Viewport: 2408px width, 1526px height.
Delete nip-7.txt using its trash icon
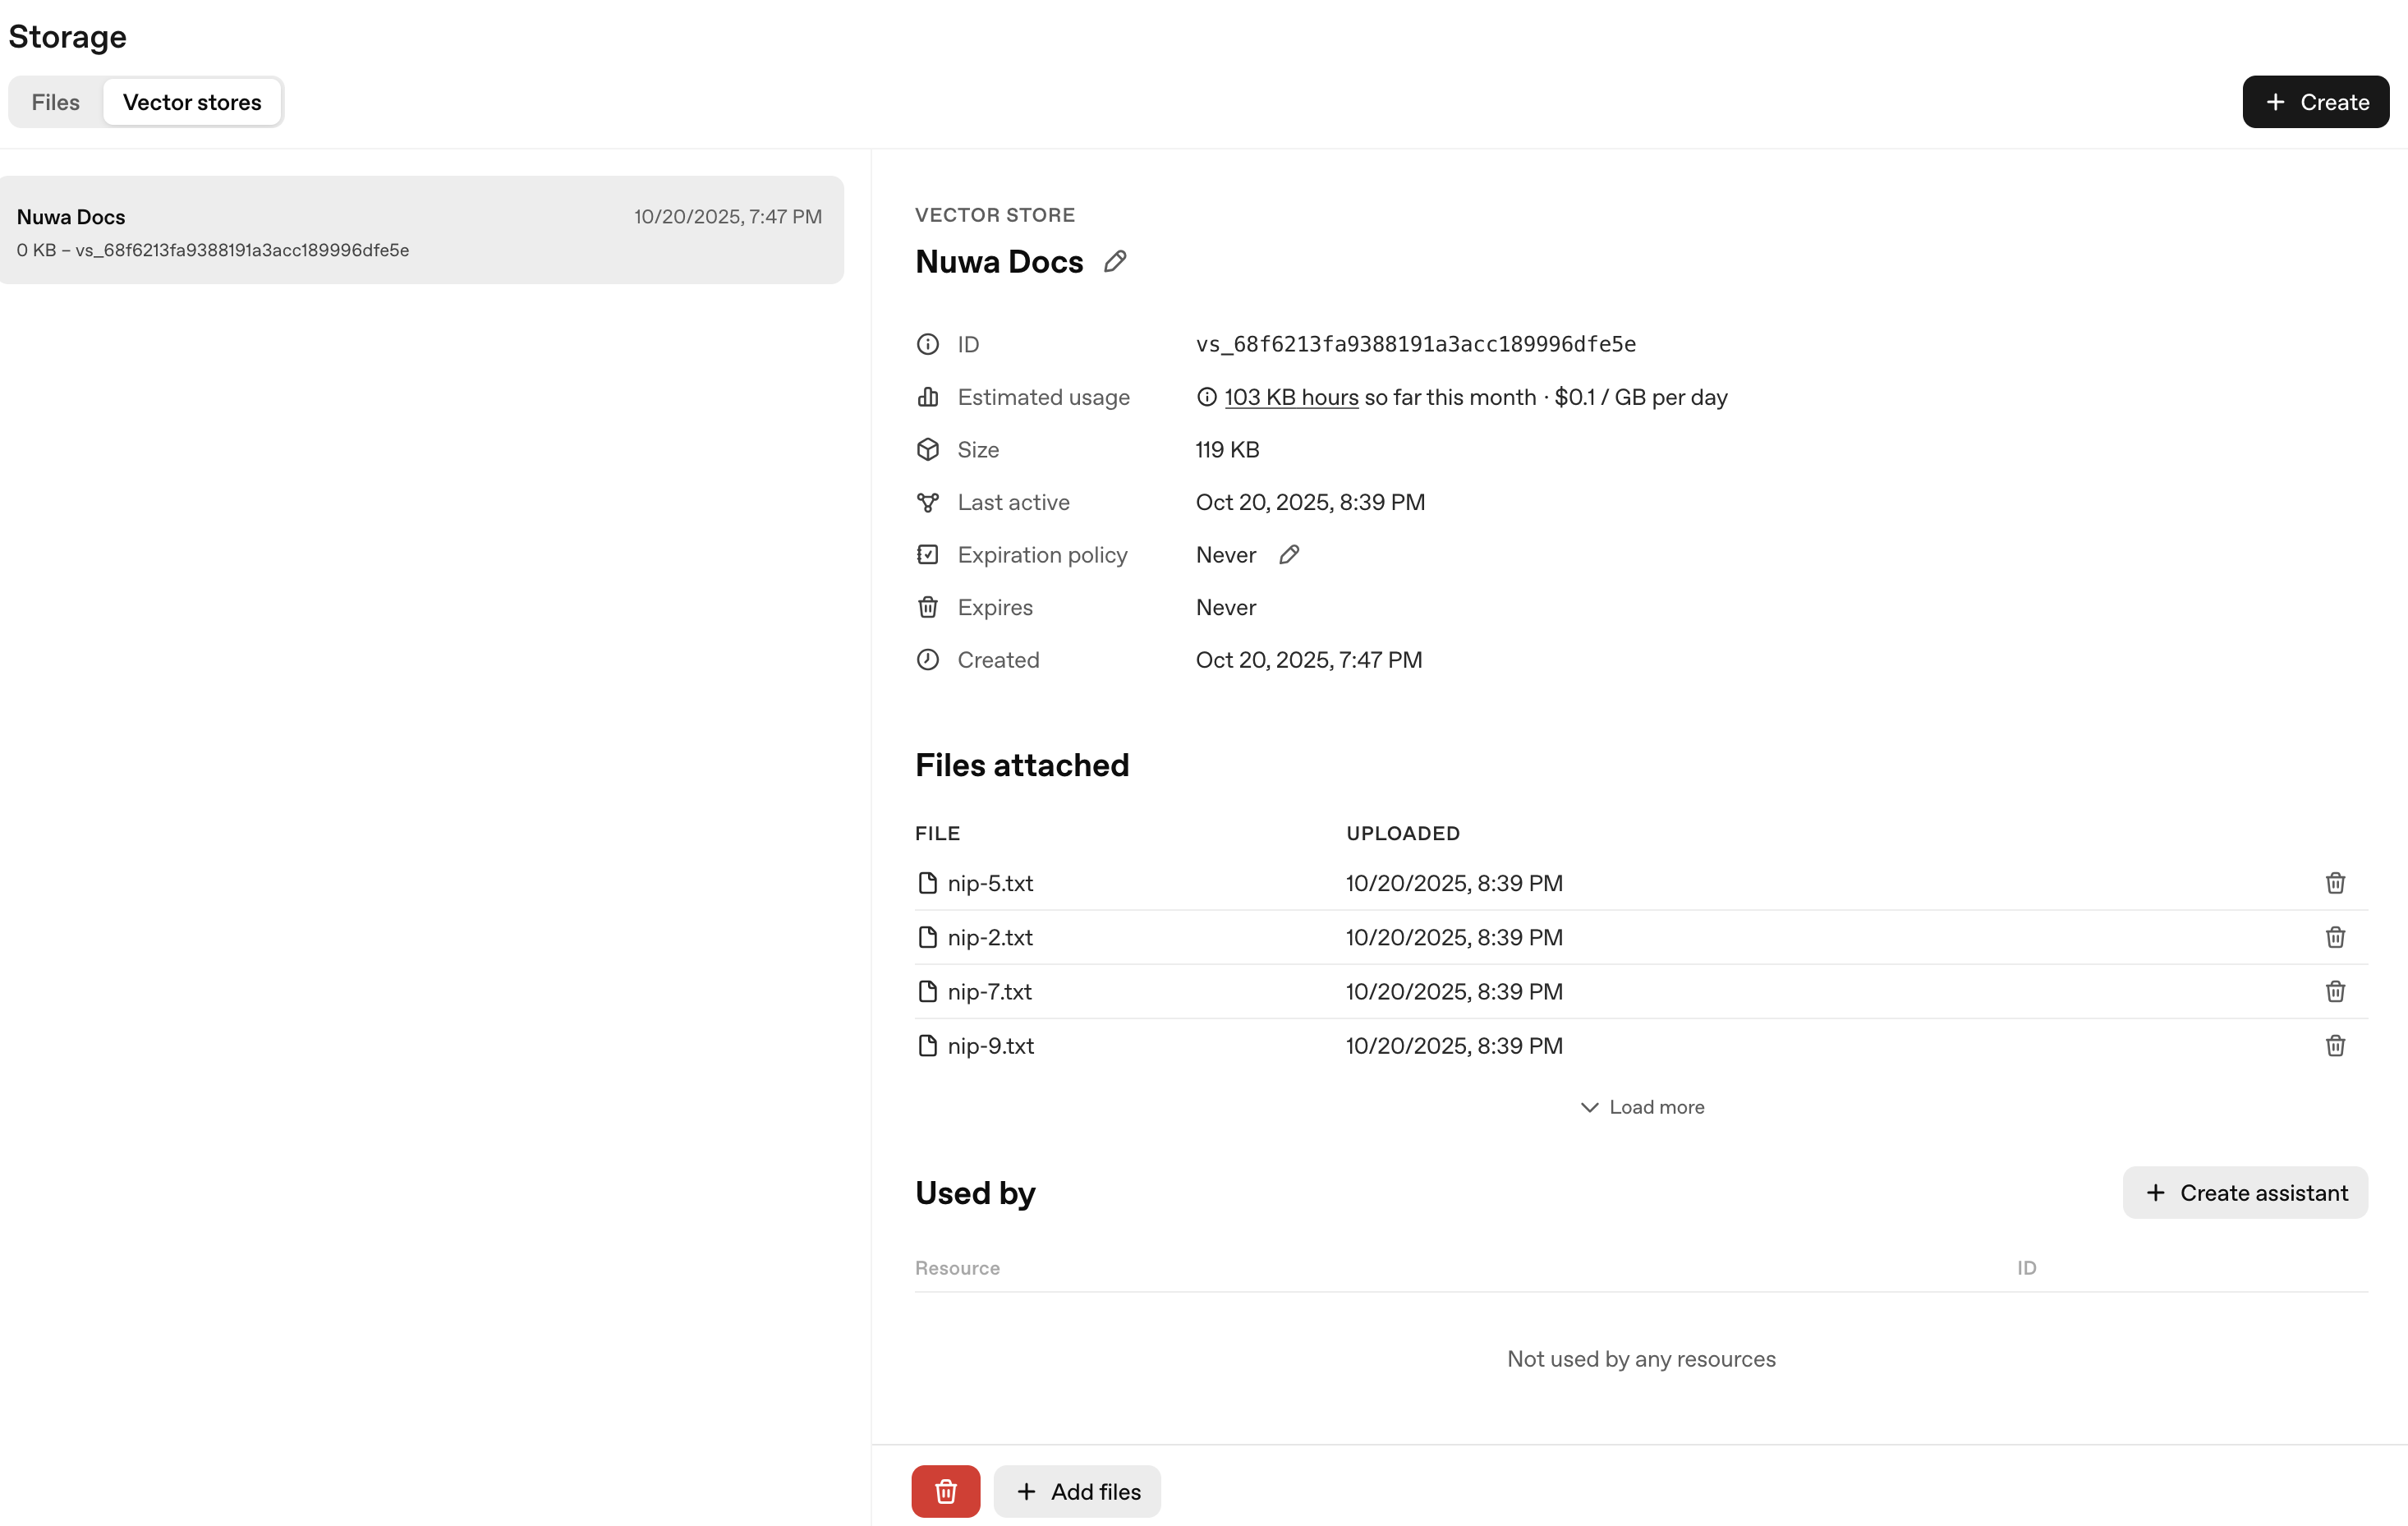(2335, 991)
